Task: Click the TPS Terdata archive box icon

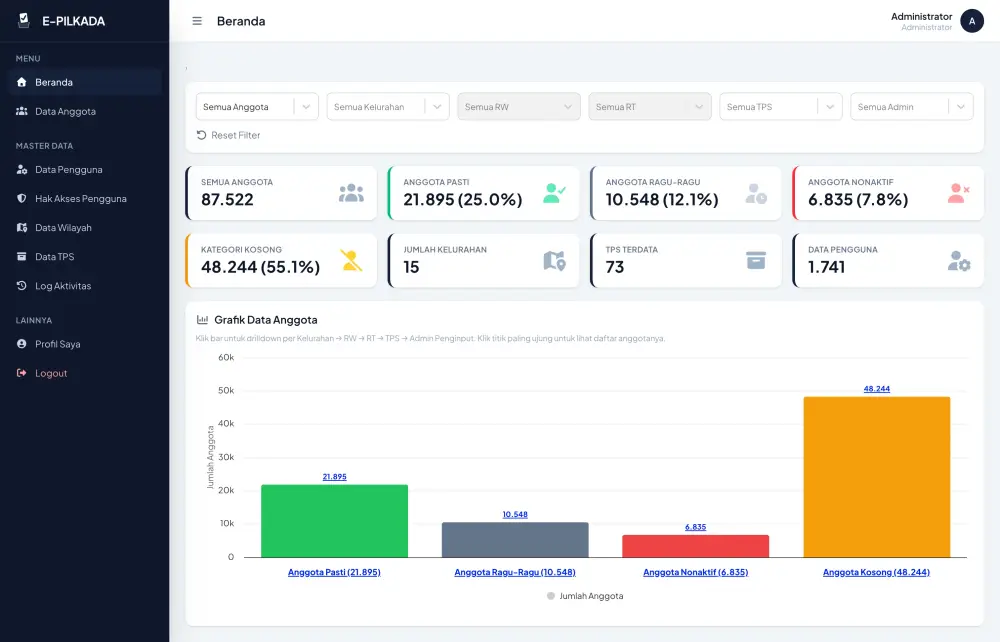Action: (x=756, y=260)
